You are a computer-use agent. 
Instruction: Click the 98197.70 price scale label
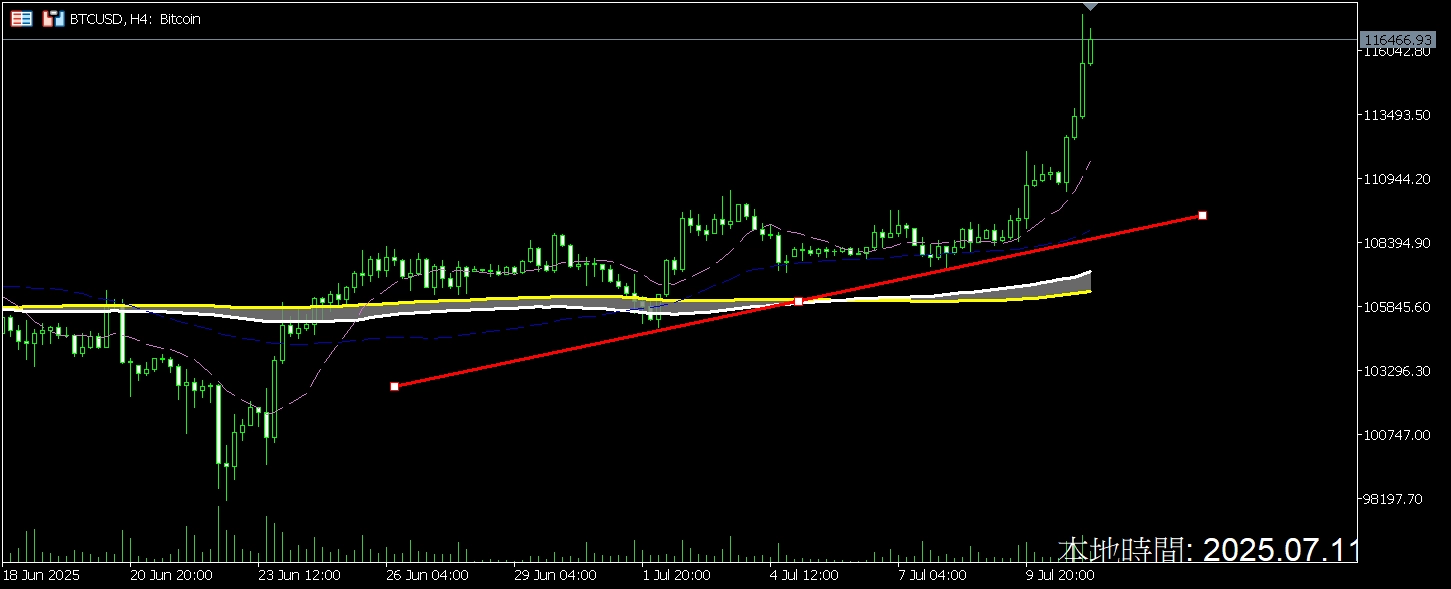click(1394, 499)
